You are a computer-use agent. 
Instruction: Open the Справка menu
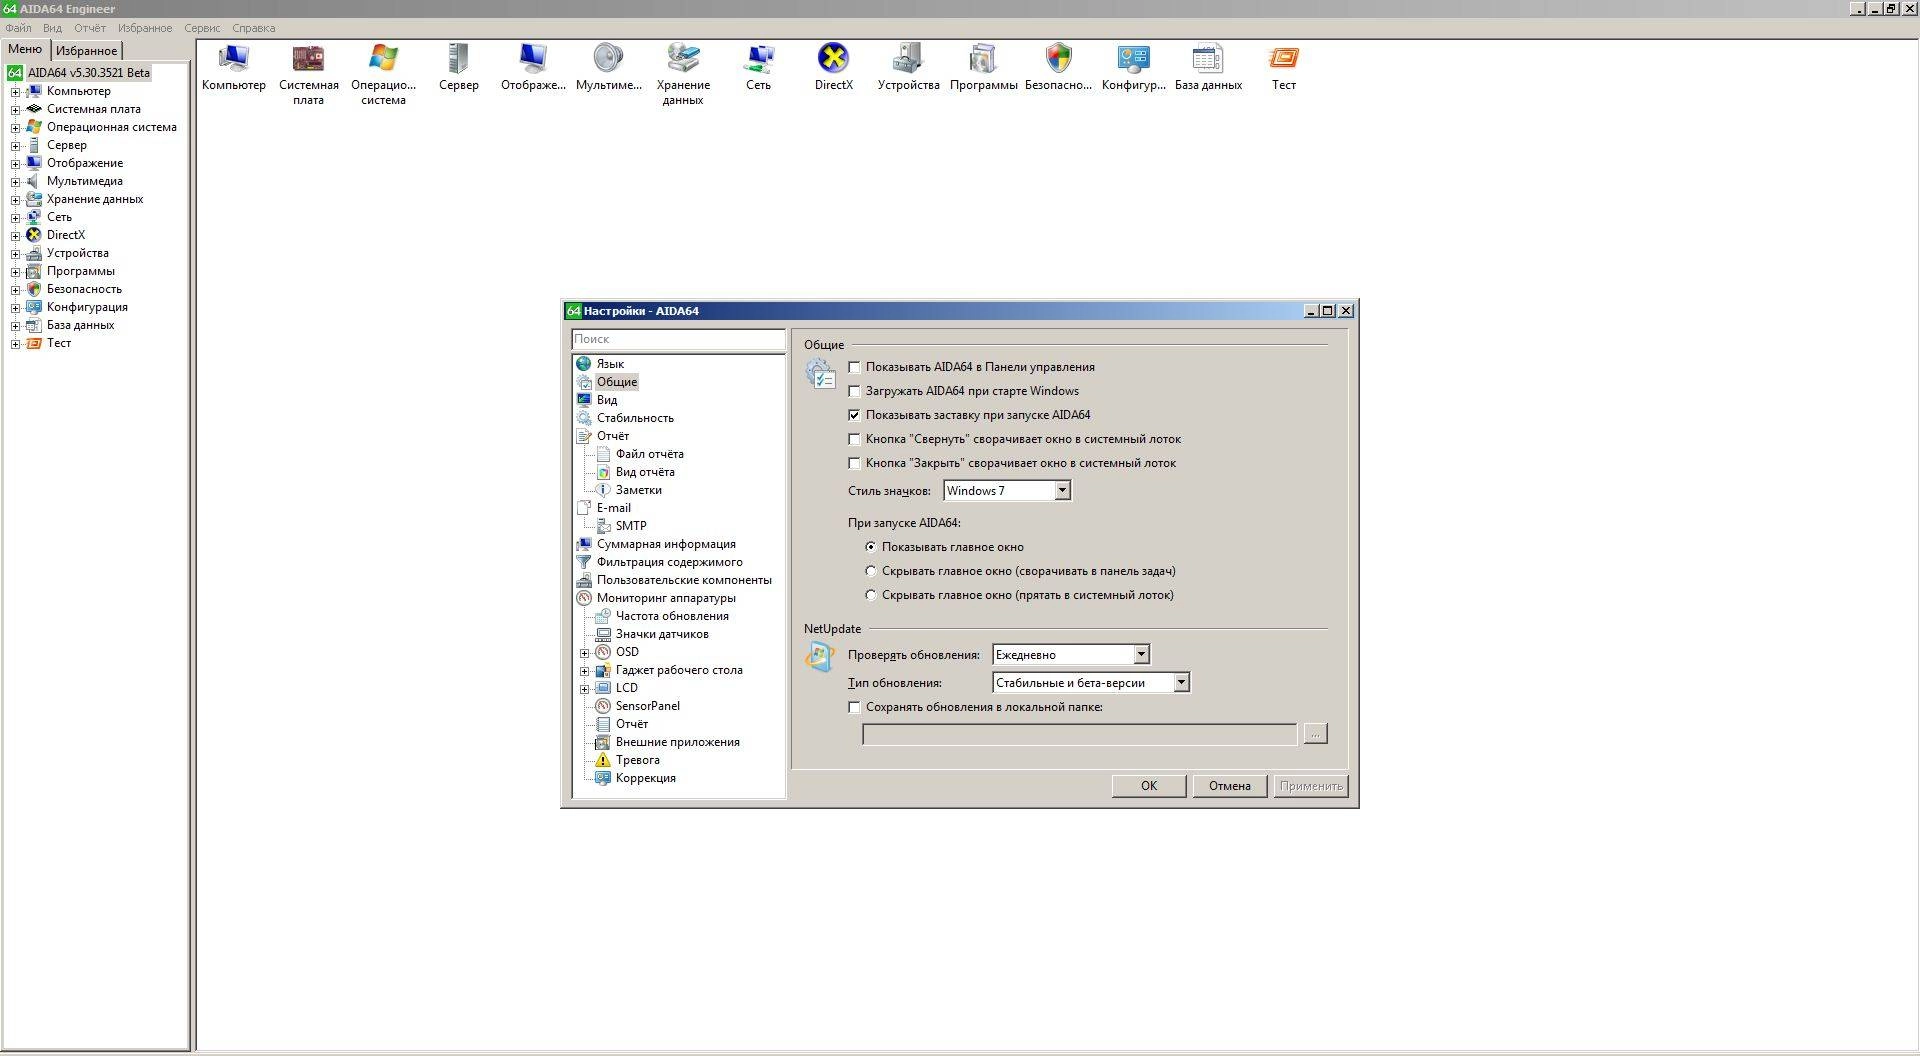click(253, 28)
